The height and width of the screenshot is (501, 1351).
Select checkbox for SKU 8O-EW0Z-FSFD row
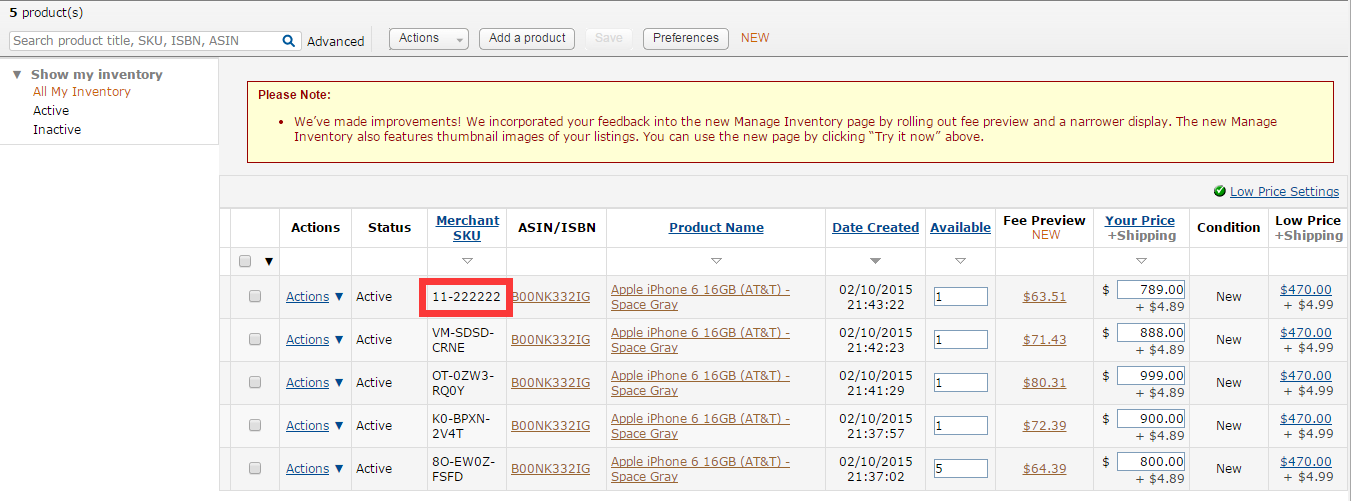pos(255,468)
